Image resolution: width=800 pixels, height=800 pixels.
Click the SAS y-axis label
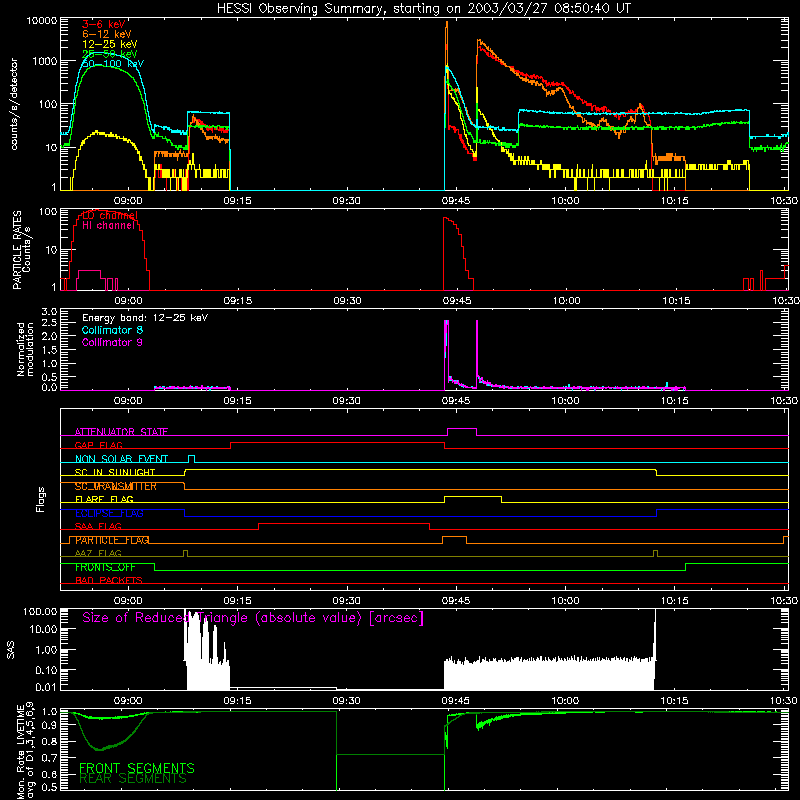tap(10, 650)
